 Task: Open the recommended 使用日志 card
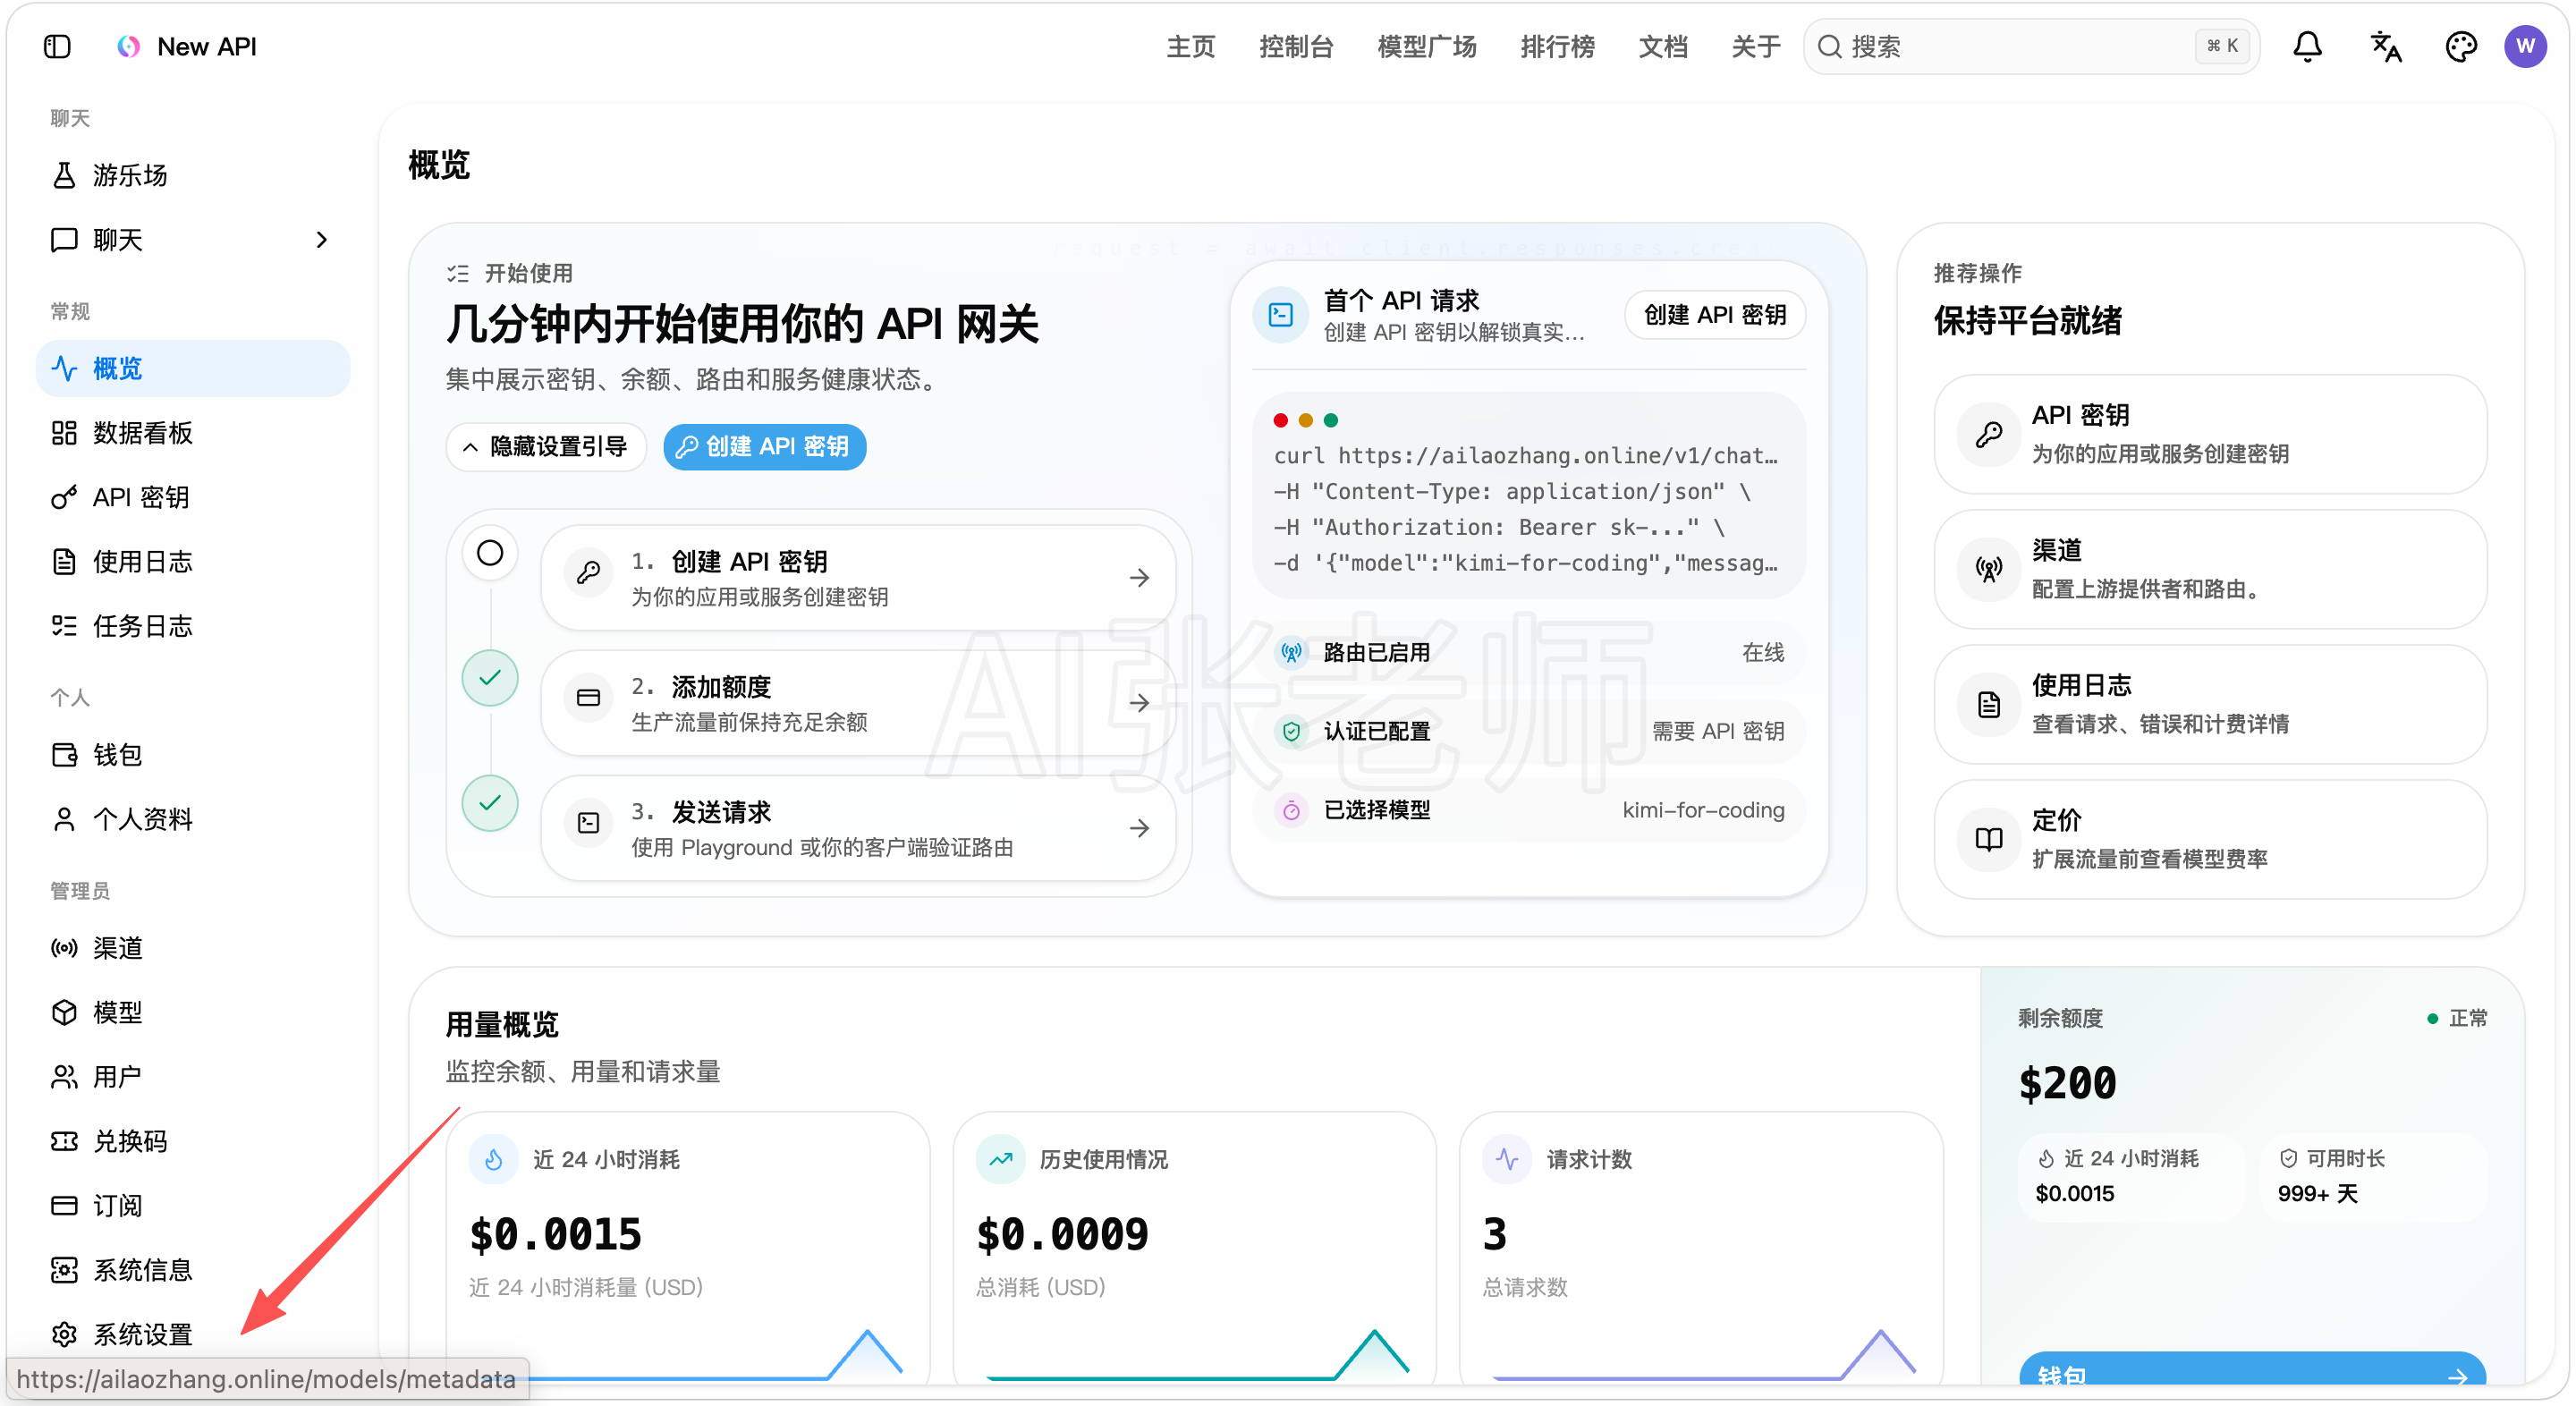2210,704
